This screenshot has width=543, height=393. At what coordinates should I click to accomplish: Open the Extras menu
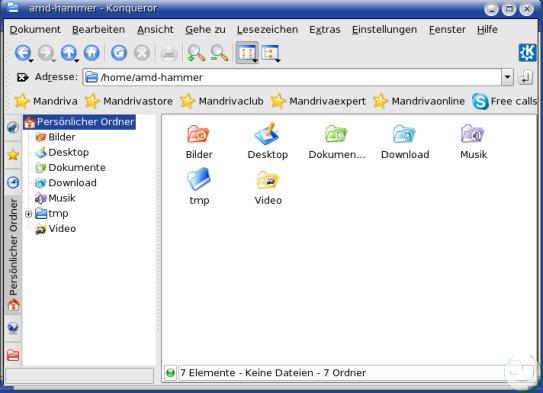(x=324, y=30)
